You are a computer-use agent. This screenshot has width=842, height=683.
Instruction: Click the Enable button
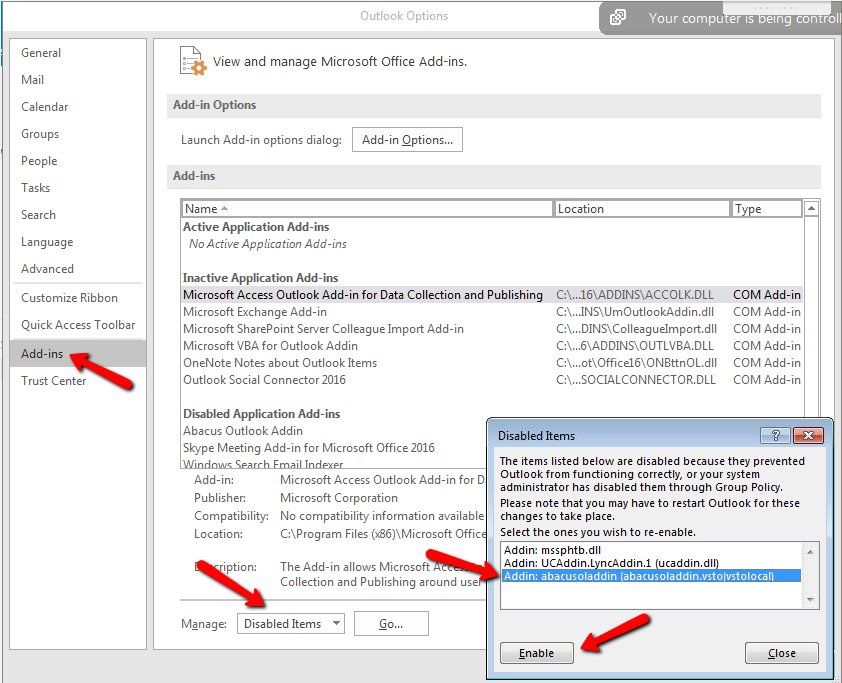536,653
